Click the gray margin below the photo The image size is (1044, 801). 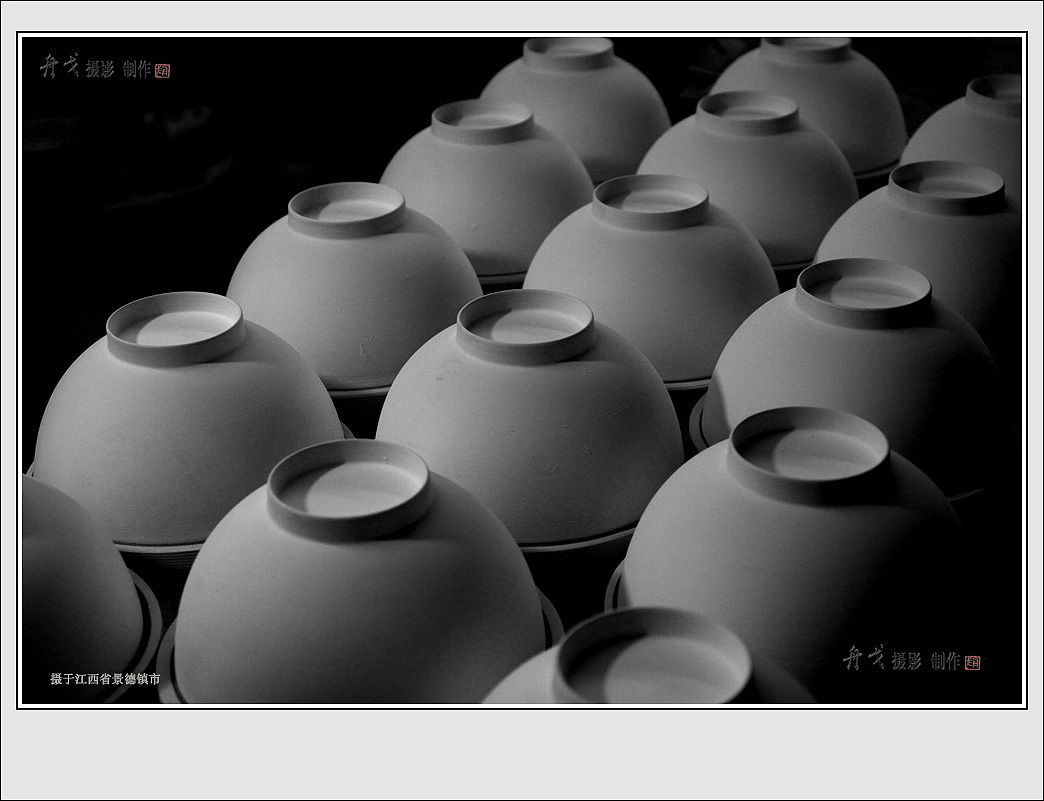click(x=520, y=755)
